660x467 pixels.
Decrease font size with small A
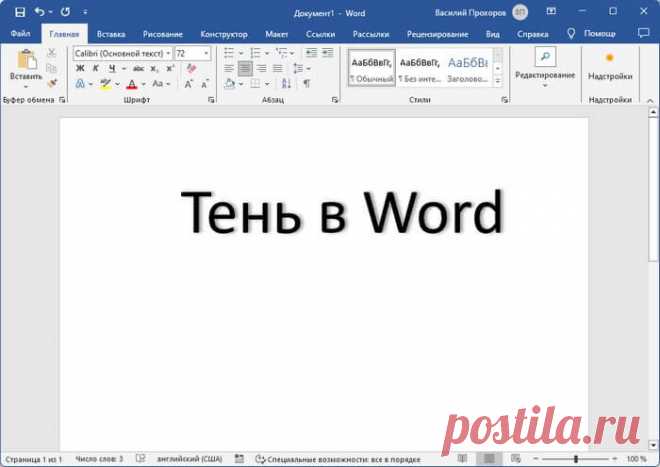click(x=205, y=84)
